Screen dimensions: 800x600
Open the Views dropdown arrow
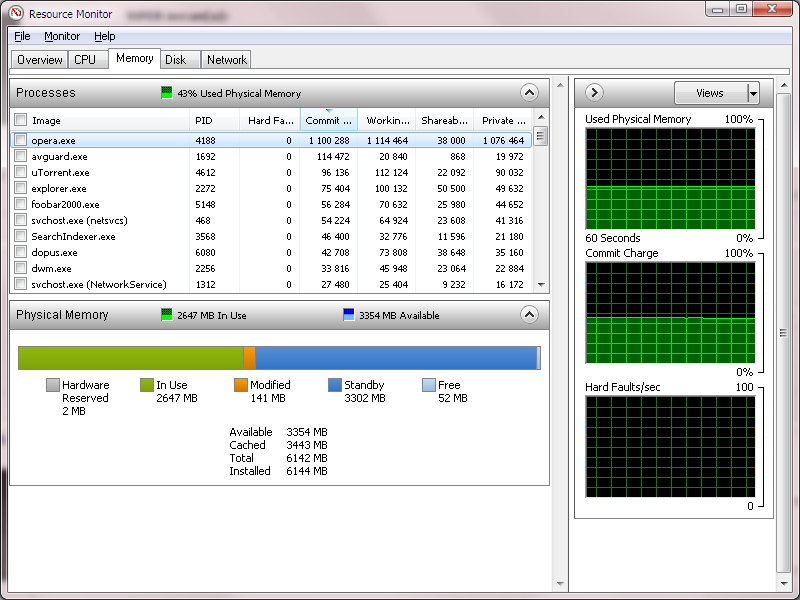[753, 93]
